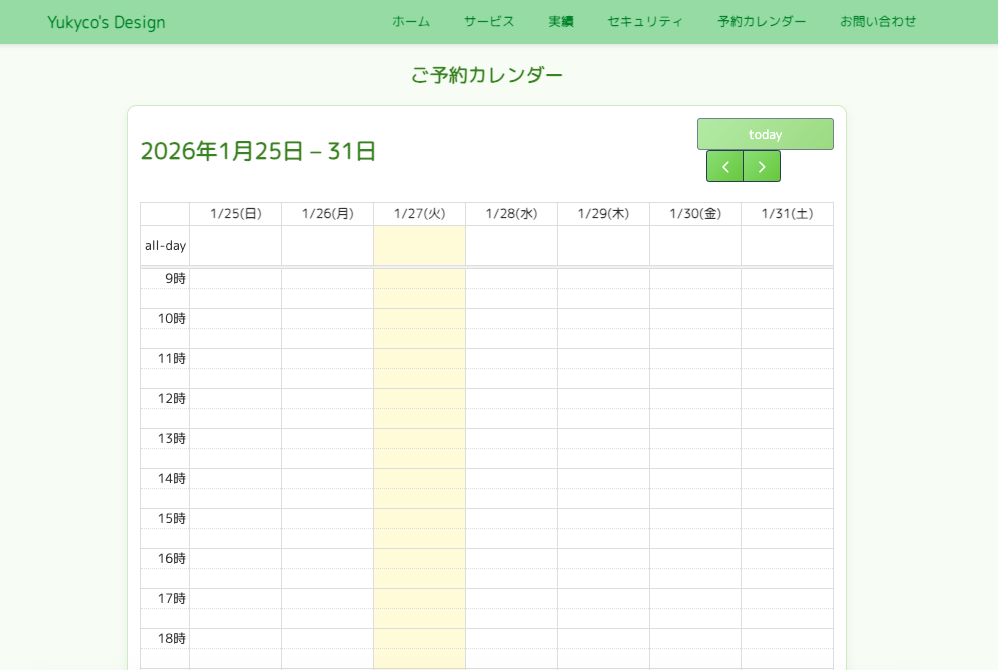998x670 pixels.
Task: Click the 1/25(日) column header
Action: [235, 213]
